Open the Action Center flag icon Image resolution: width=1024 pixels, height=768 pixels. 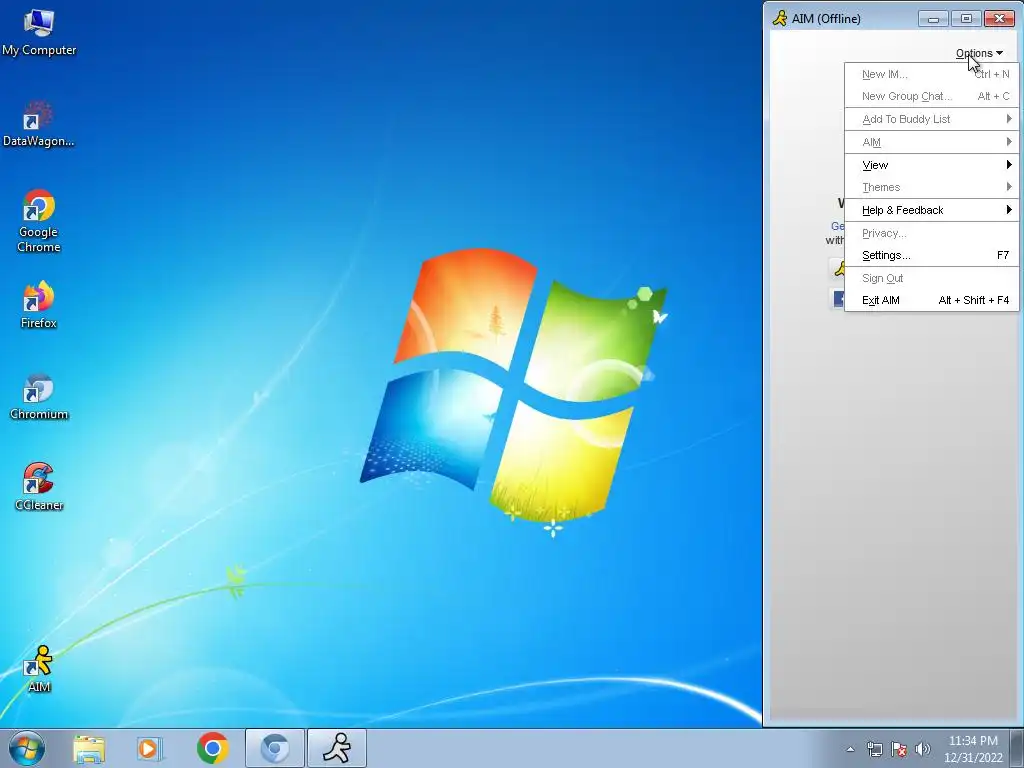(899, 749)
